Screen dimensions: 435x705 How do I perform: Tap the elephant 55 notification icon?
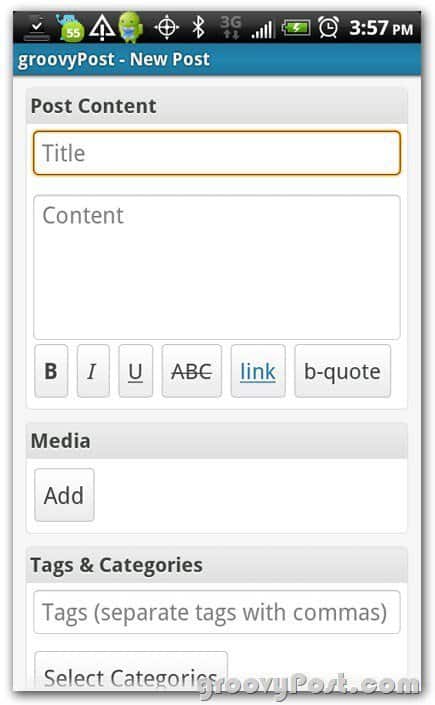point(70,28)
